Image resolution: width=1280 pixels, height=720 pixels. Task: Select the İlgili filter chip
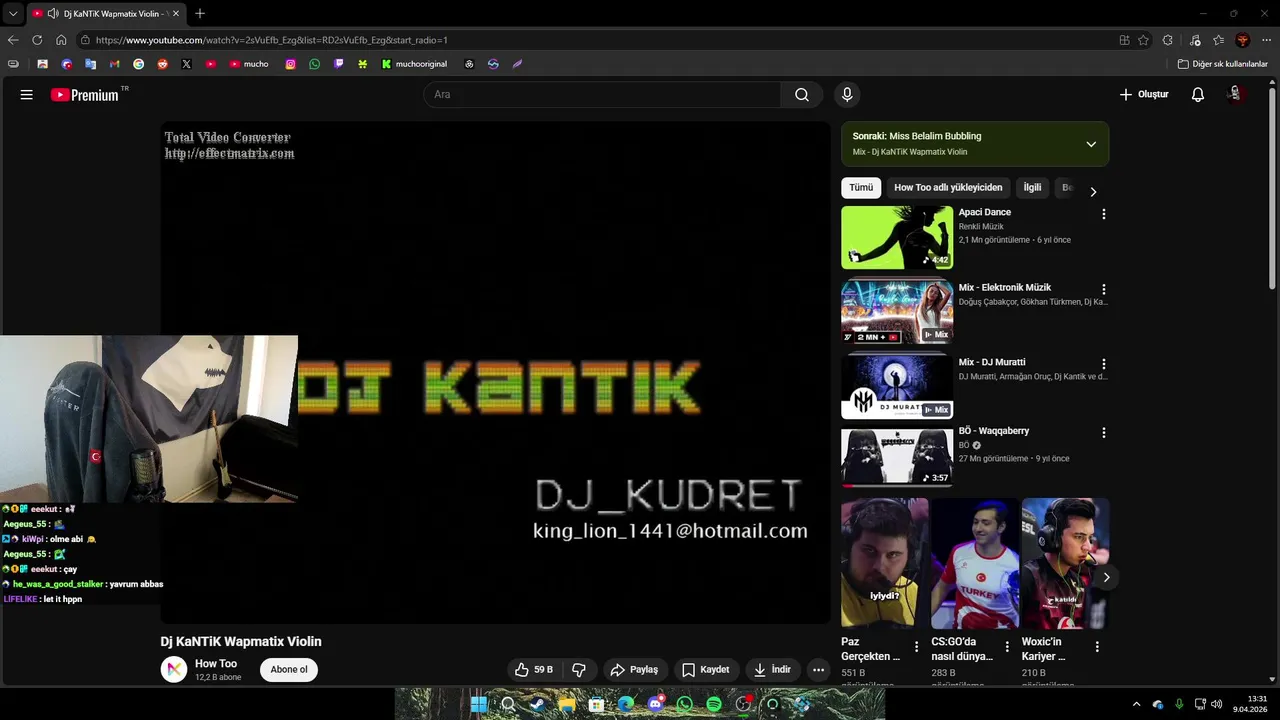click(1032, 188)
